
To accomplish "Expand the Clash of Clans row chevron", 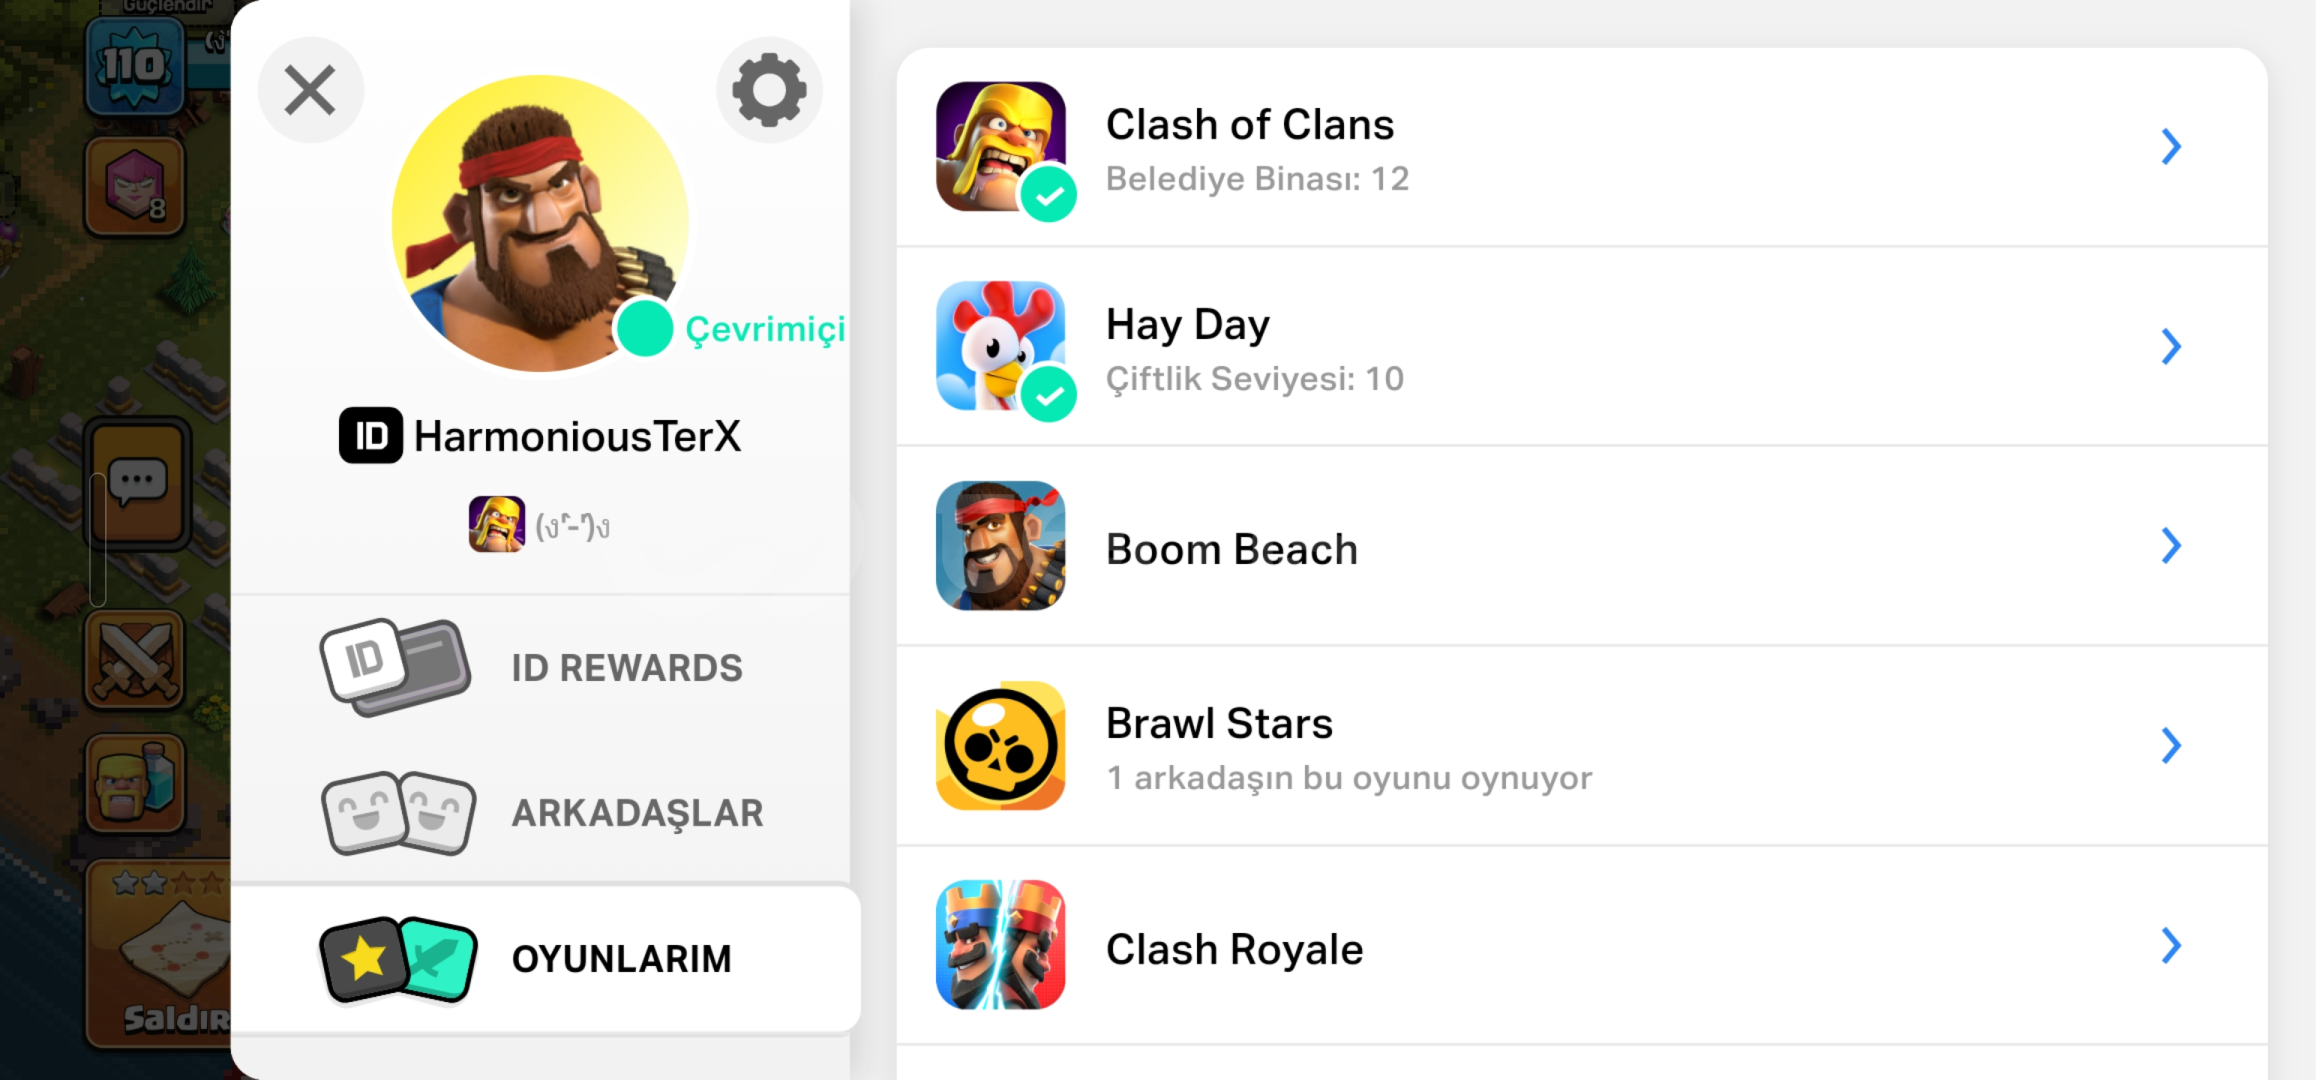I will [x=2170, y=147].
